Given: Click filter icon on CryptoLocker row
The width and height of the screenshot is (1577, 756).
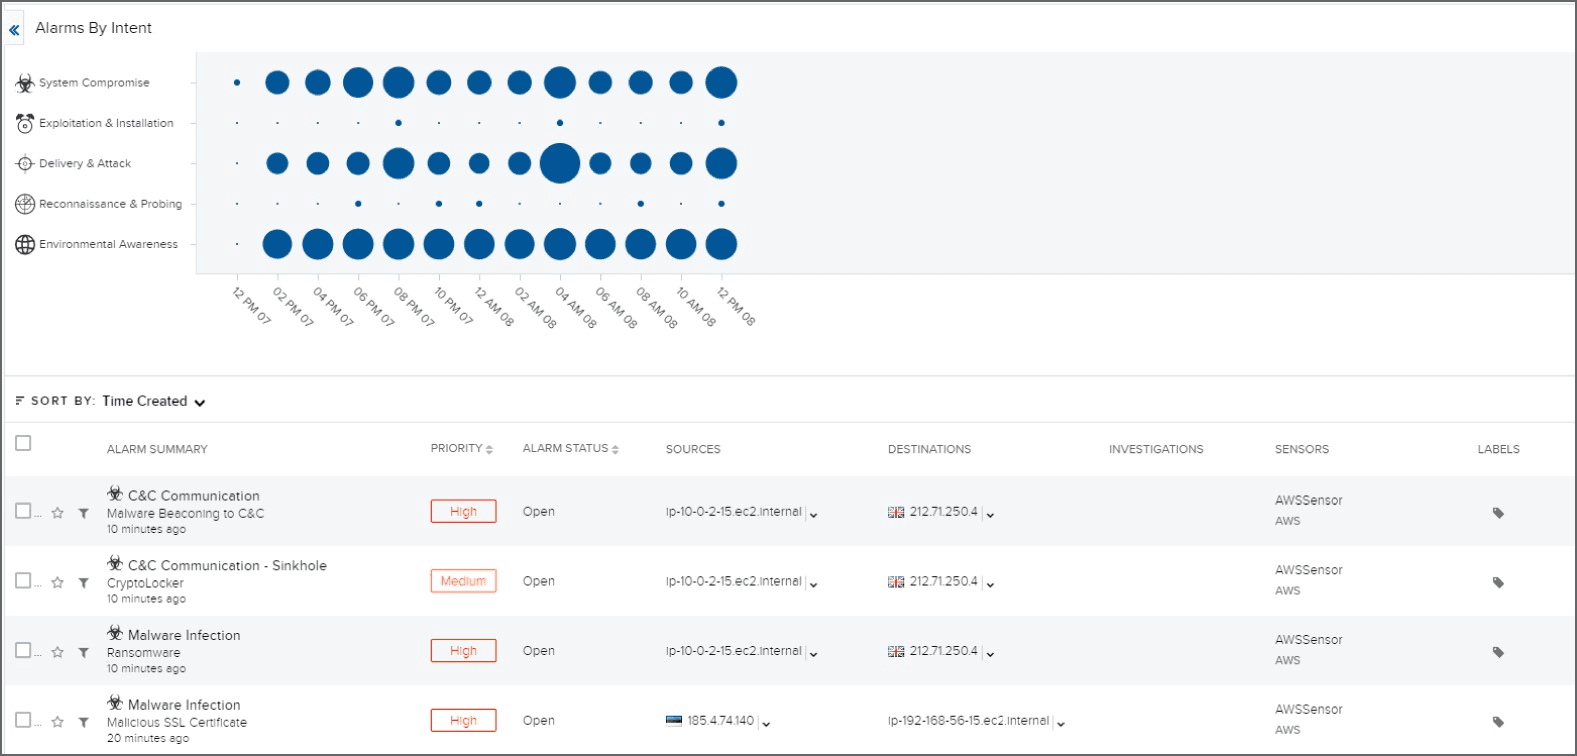Looking at the screenshot, I should pyautogui.click(x=84, y=583).
